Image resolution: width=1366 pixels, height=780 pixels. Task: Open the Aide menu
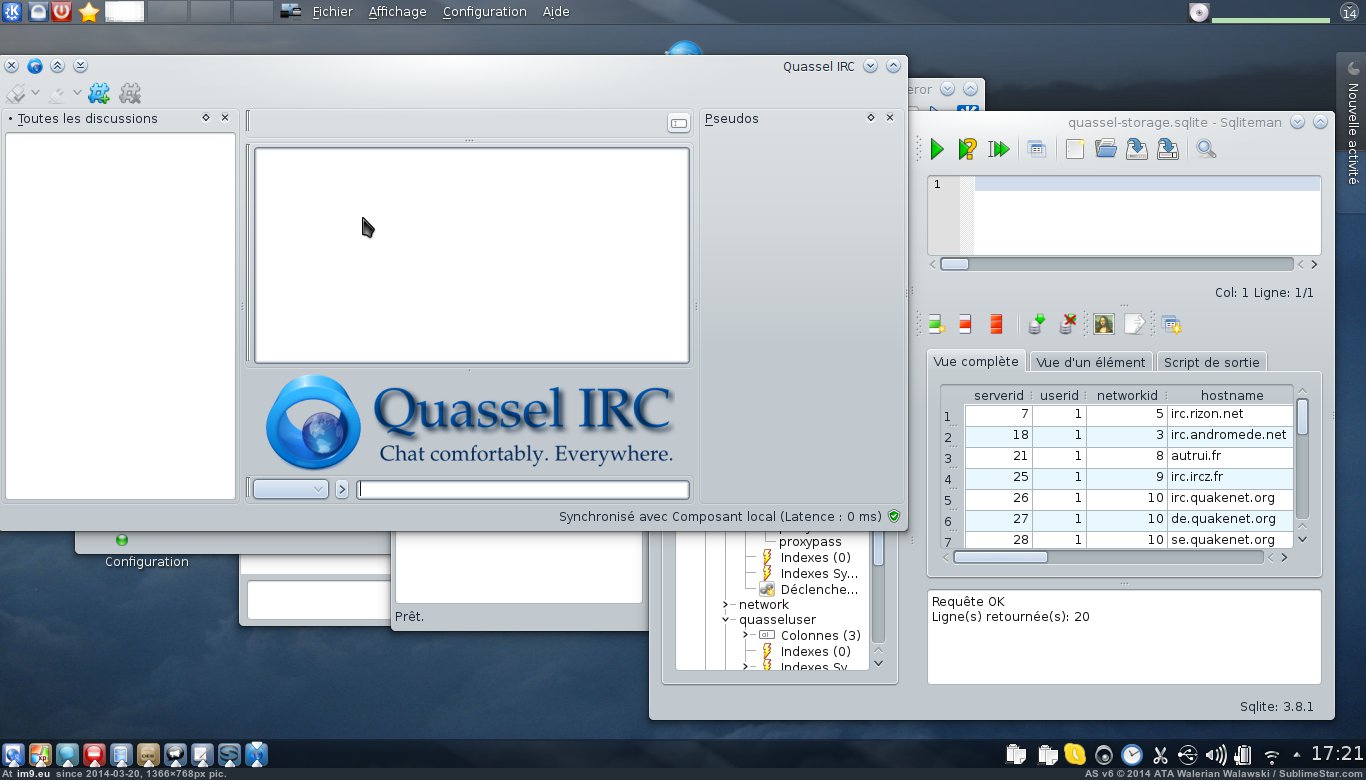click(x=556, y=12)
